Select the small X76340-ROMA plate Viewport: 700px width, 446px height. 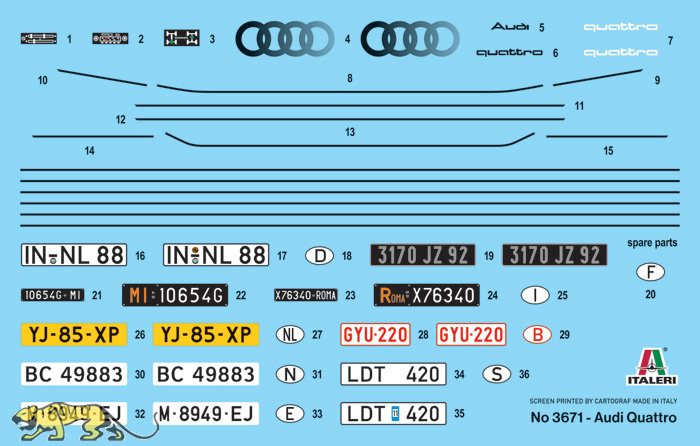(306, 295)
